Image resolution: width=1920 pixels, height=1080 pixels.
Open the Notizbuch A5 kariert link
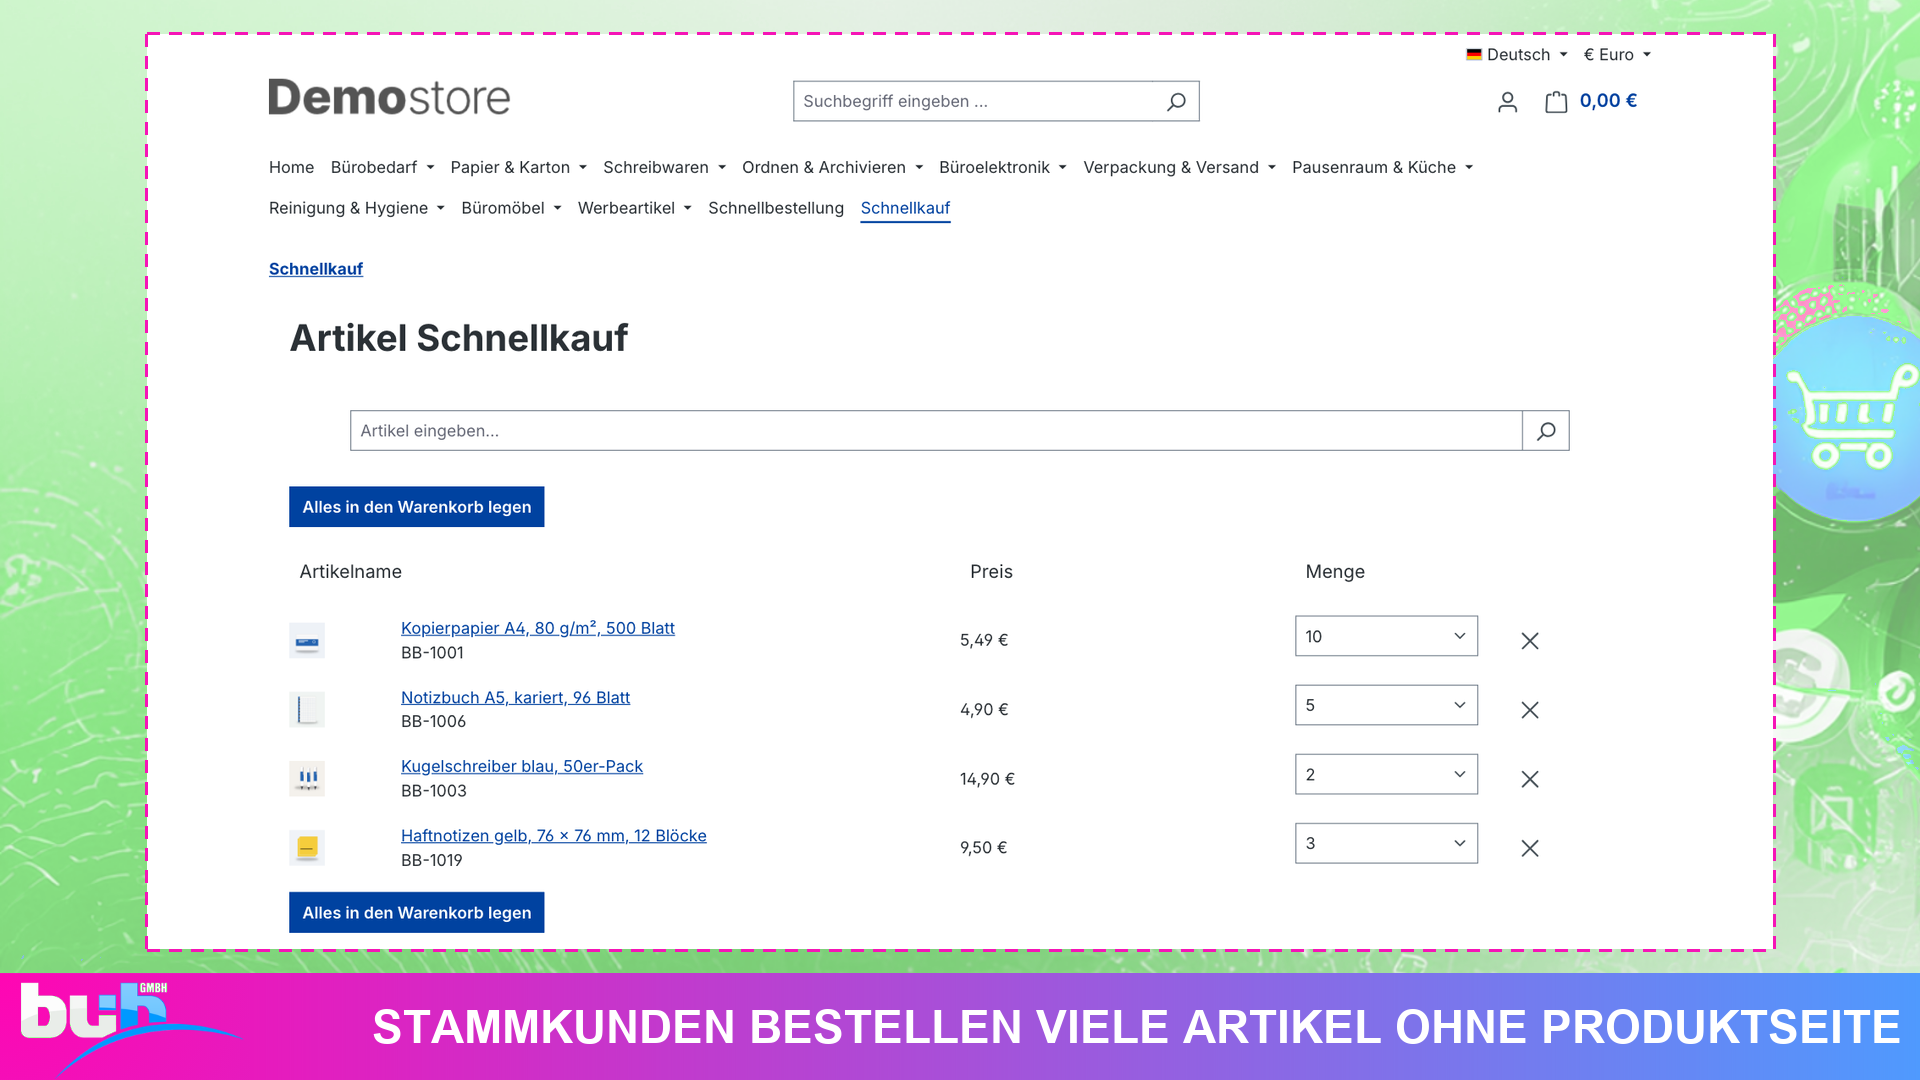click(x=515, y=698)
